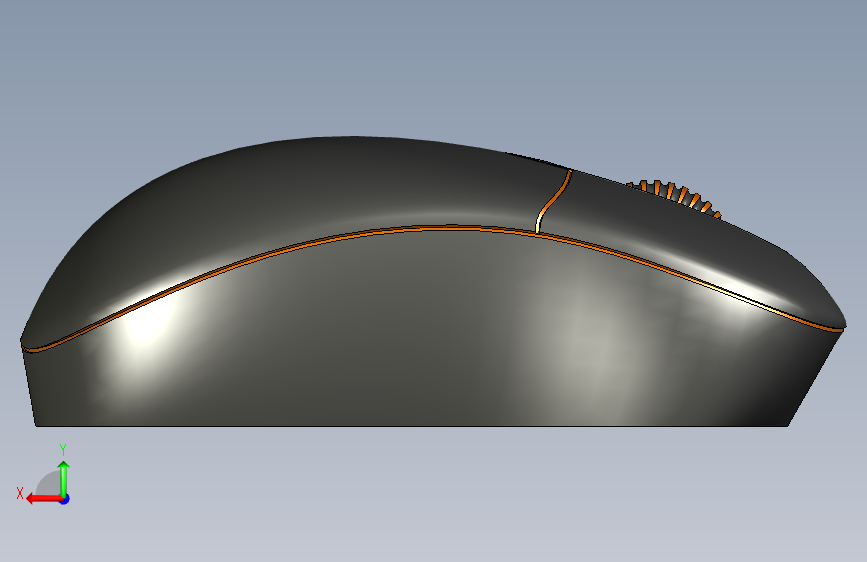Viewport: 867px width, 562px height.
Task: Click the green Y axis arrow
Action: coord(64,478)
